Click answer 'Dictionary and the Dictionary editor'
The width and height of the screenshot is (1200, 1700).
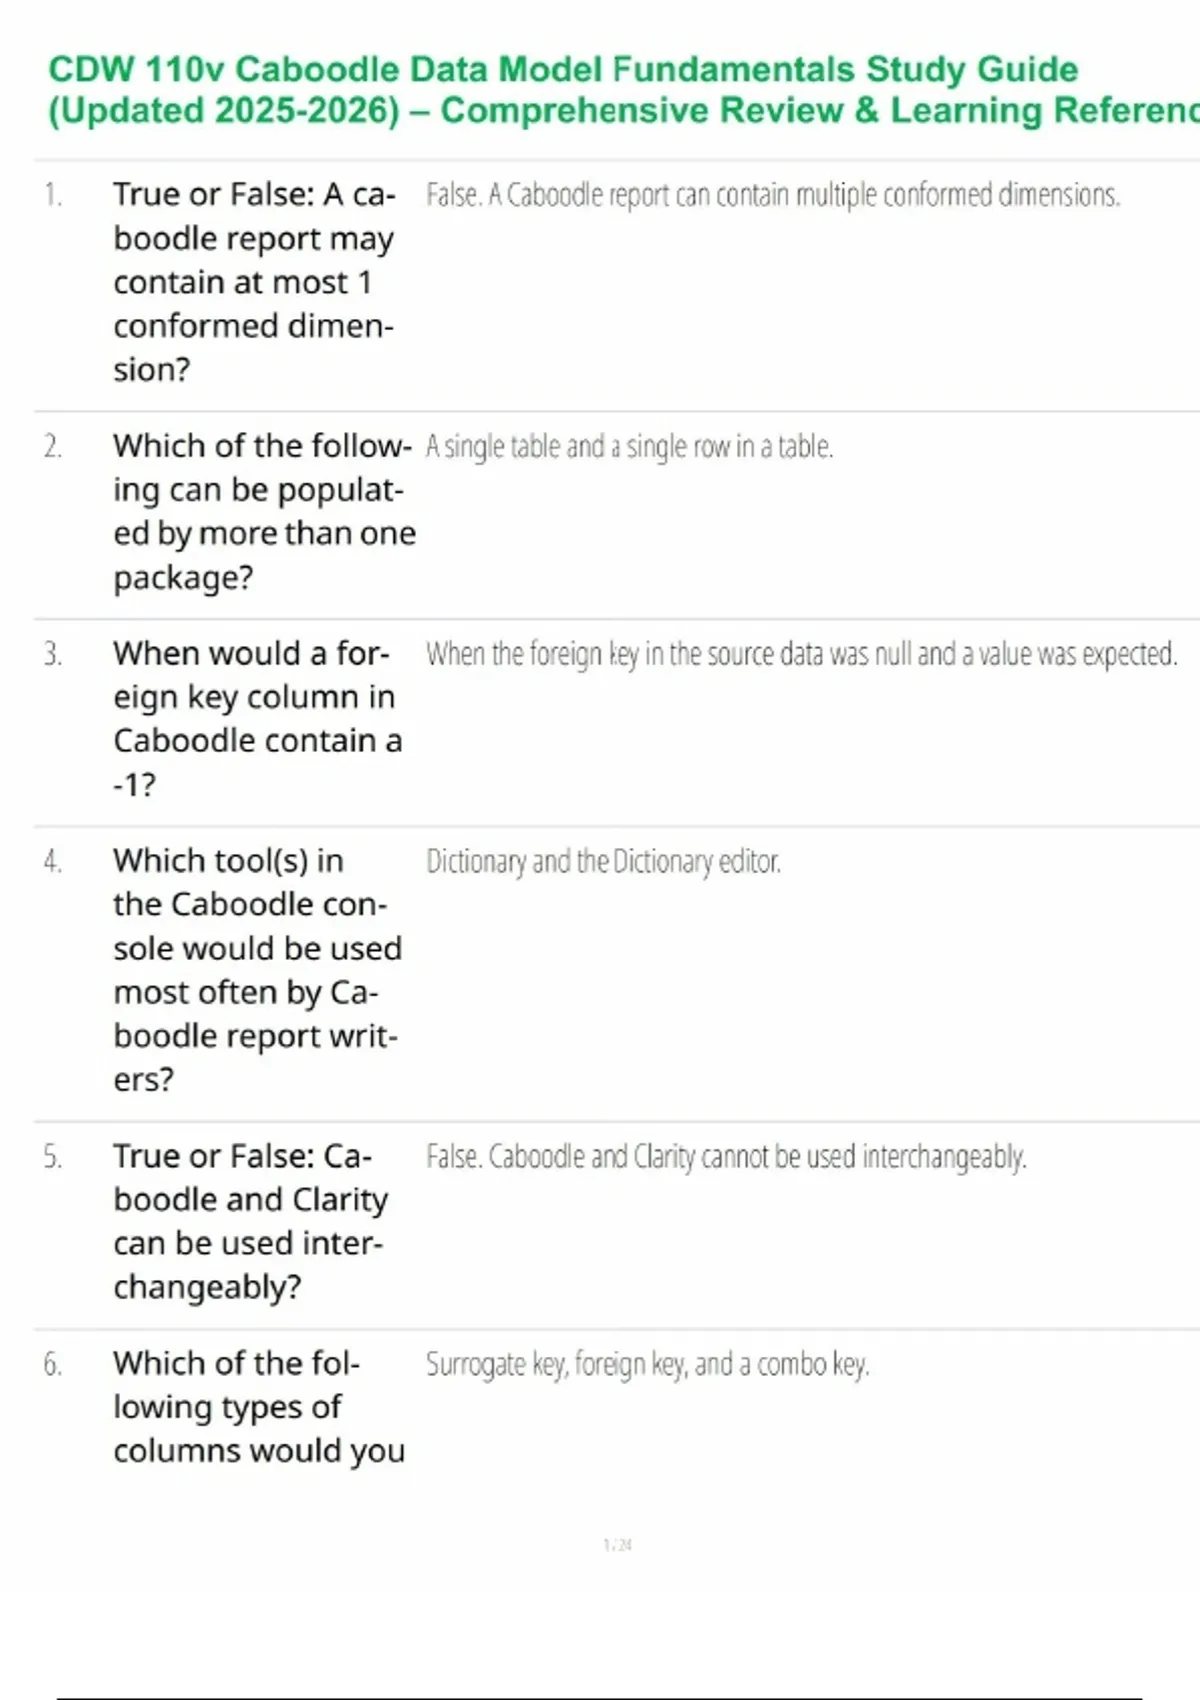(x=603, y=862)
